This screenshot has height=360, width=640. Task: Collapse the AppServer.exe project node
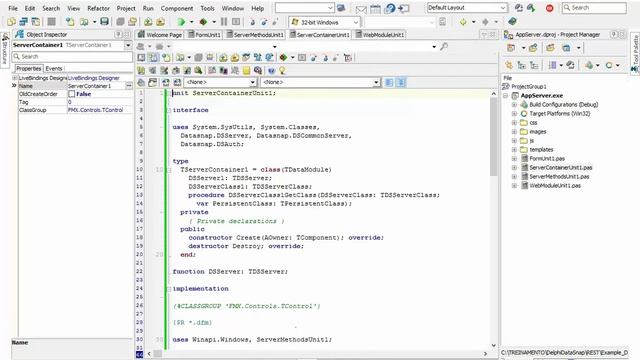[505, 96]
